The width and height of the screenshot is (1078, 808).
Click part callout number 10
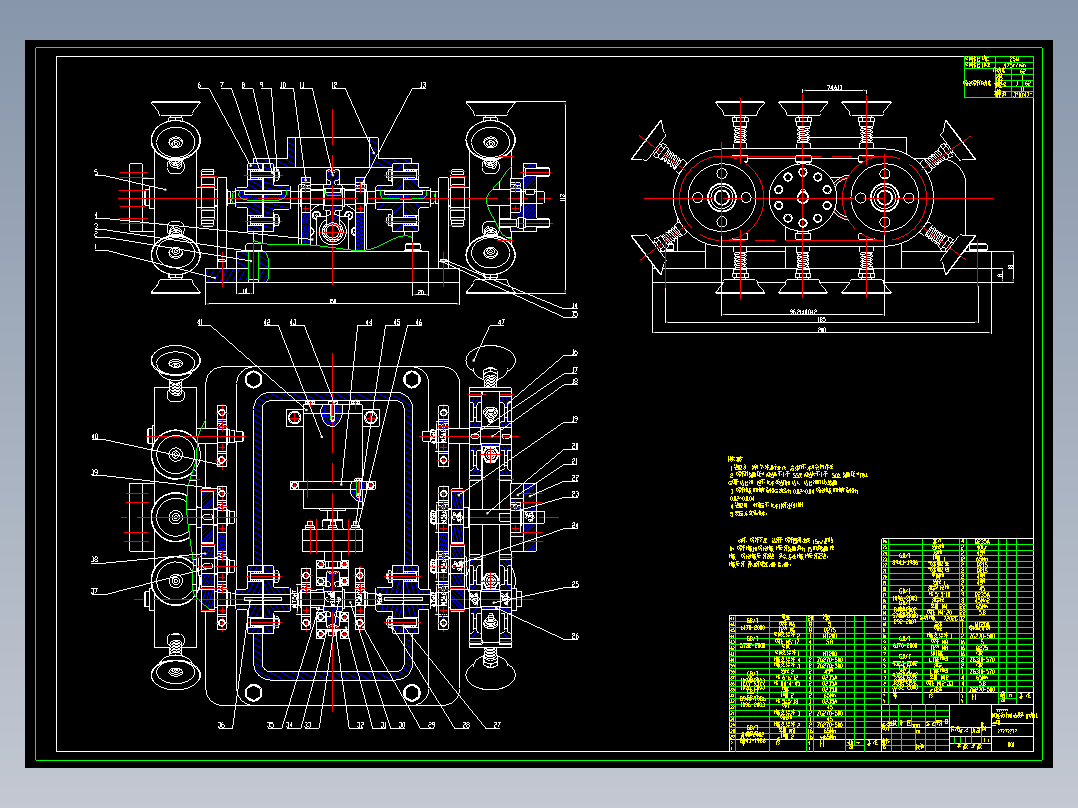tap(283, 85)
